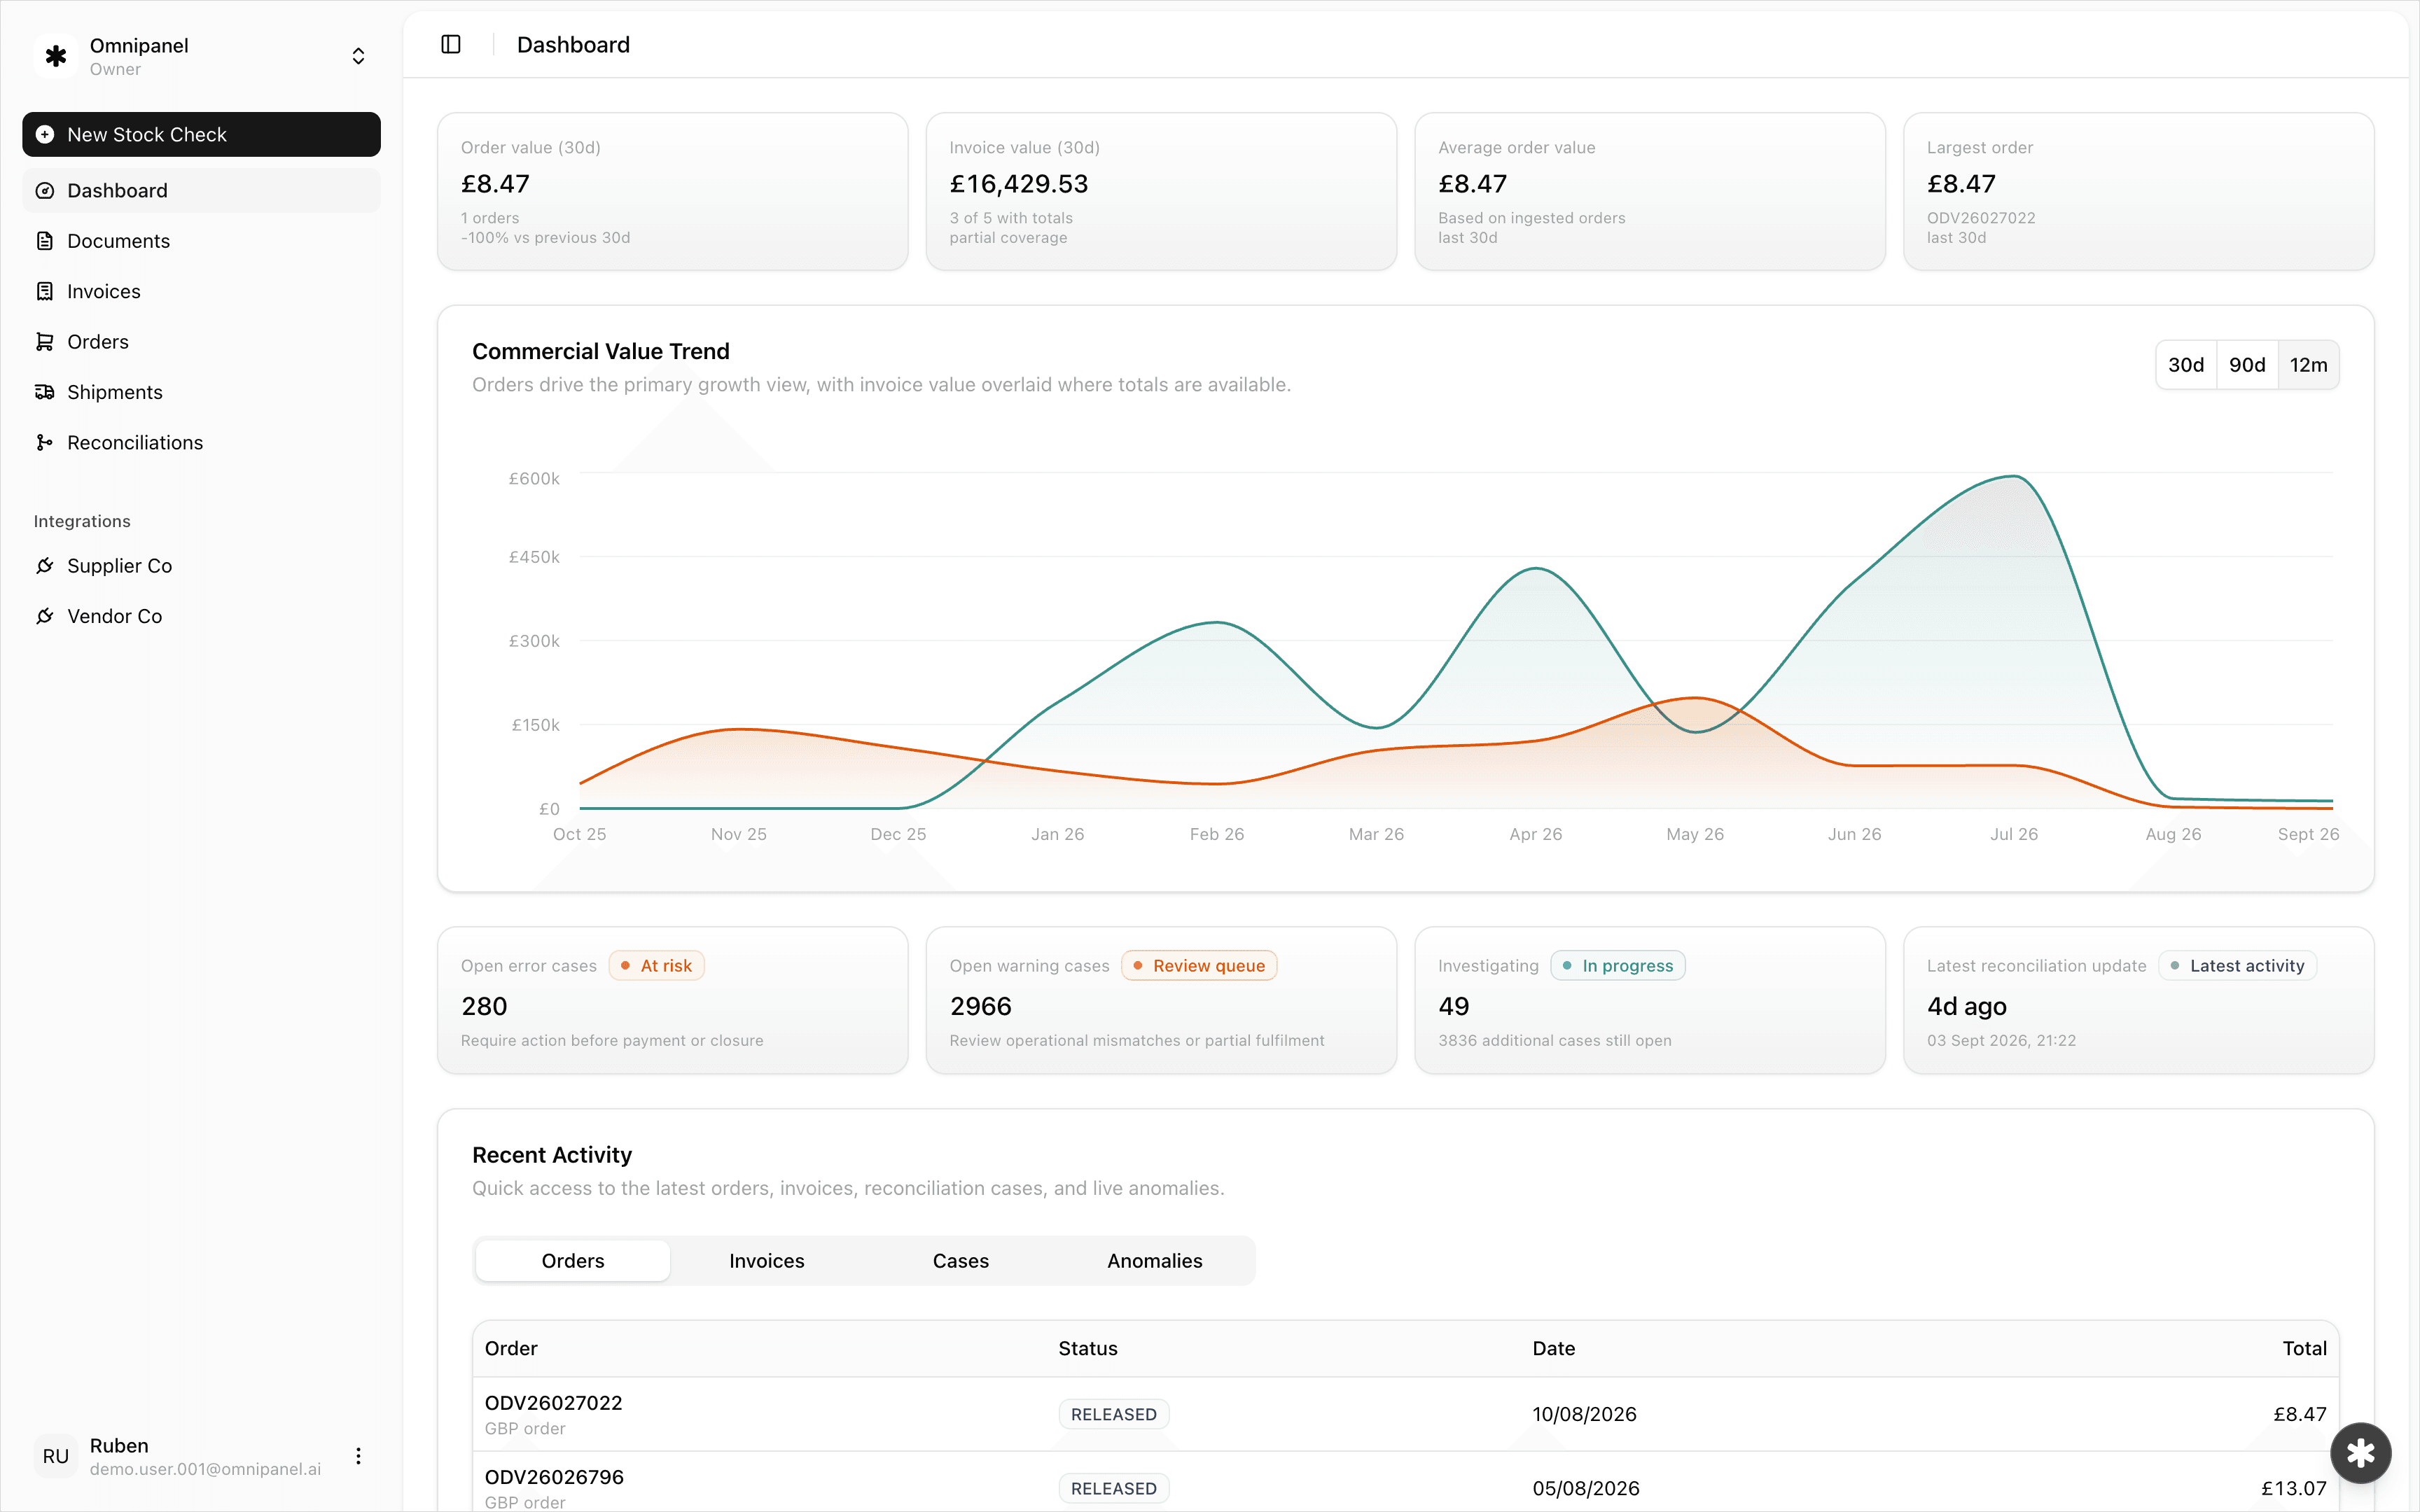Click the Orders cart icon
The width and height of the screenshot is (2420, 1512).
tap(45, 342)
